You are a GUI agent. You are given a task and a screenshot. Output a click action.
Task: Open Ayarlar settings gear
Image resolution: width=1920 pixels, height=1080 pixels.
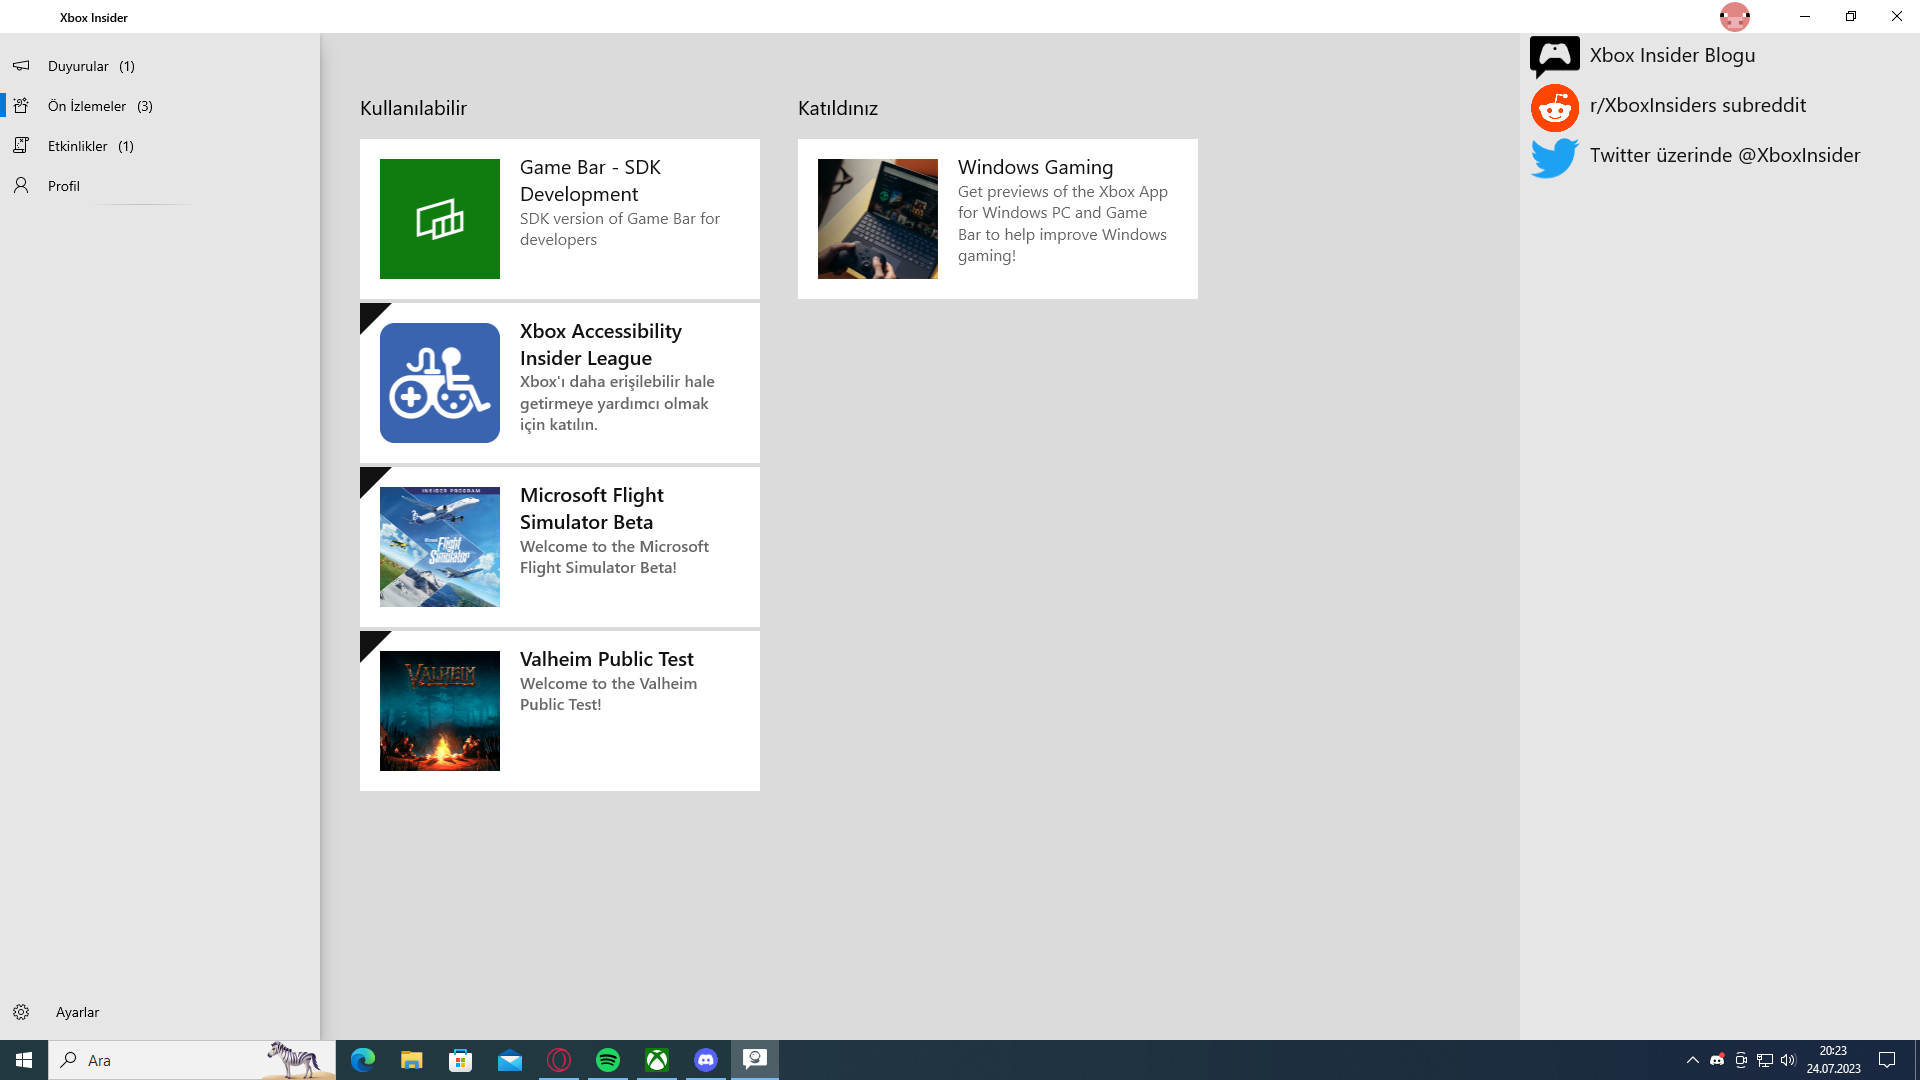(21, 1012)
